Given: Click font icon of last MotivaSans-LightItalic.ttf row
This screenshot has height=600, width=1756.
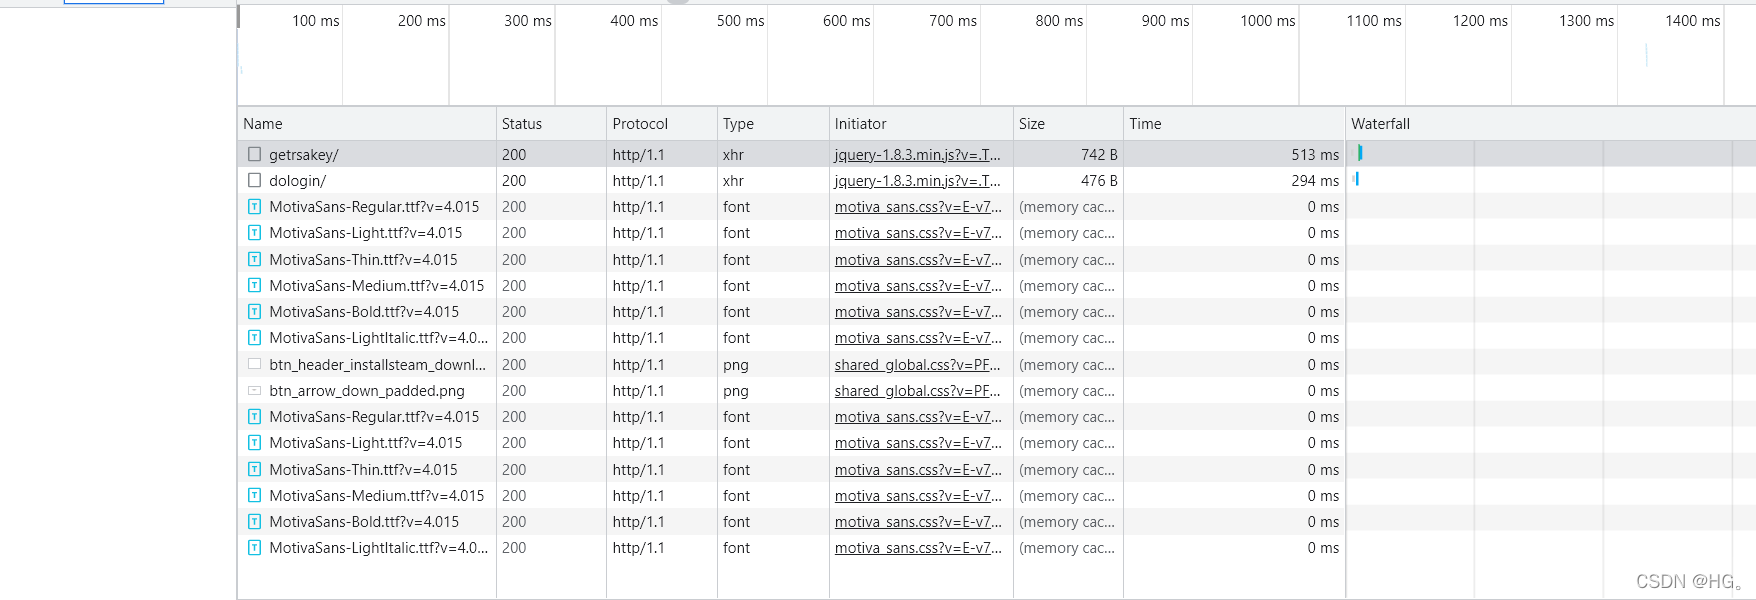Looking at the screenshot, I should 254,548.
